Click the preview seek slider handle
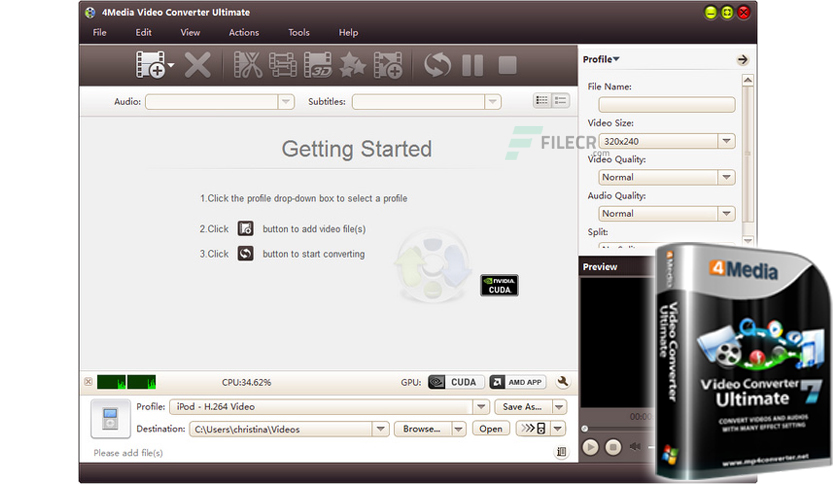 (x=585, y=429)
